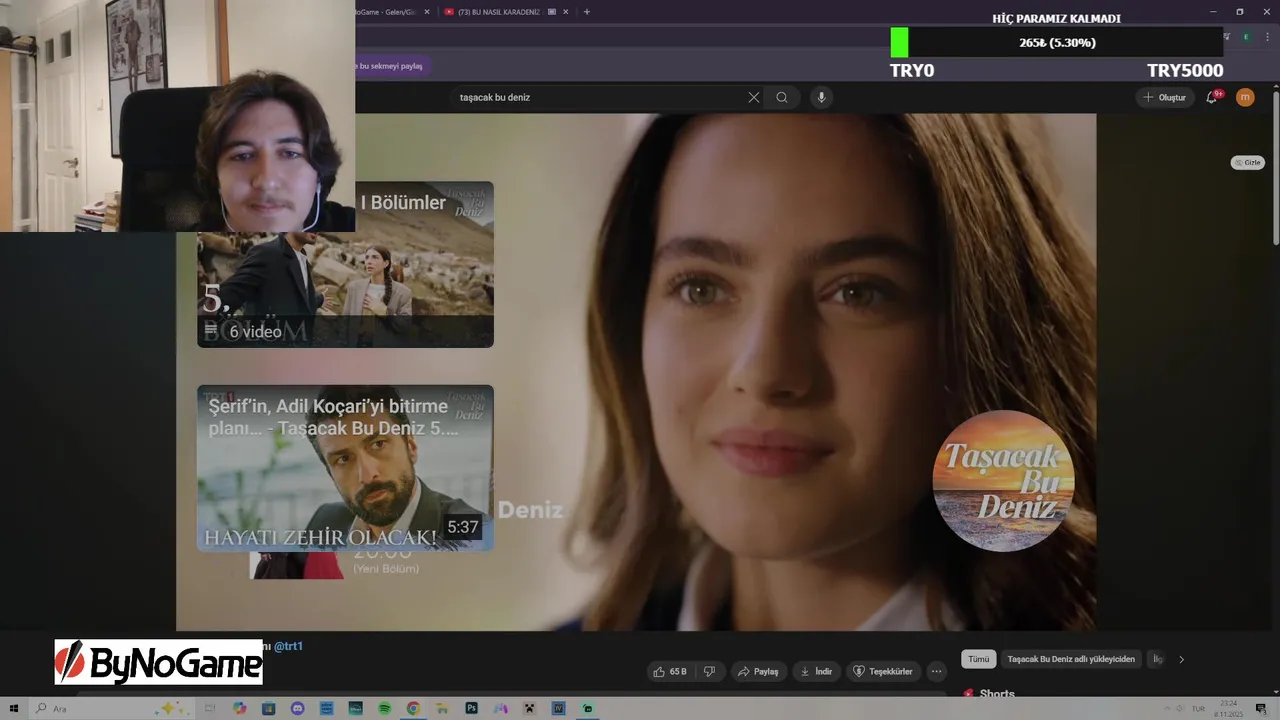Open Photoshop from the taskbar
Screen dimensions: 1280x720
click(x=471, y=708)
